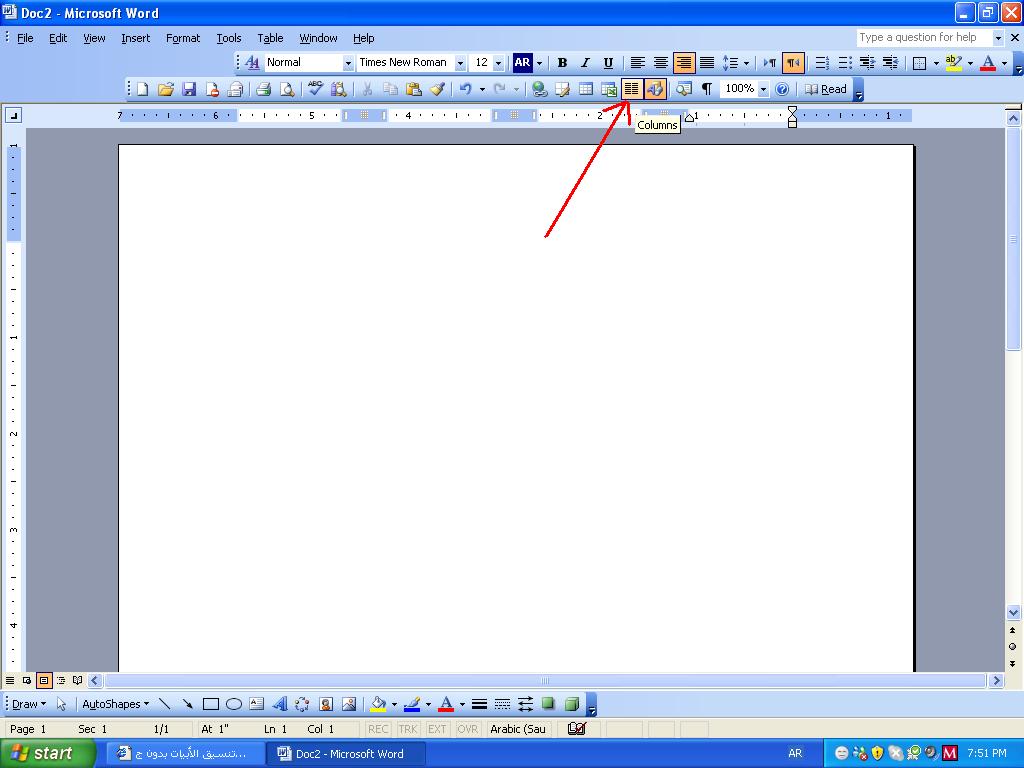1024x768 pixels.
Task: Expand the Line Spacing dropdown arrow
Action: tap(746, 63)
